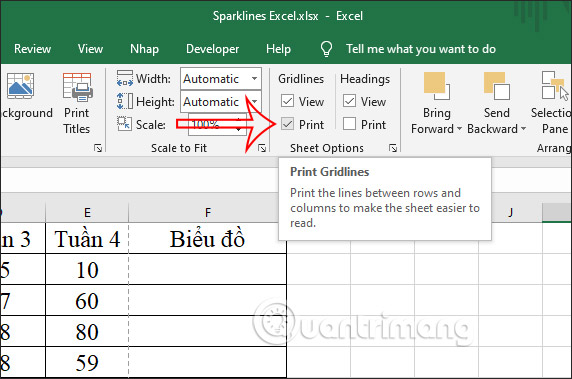
Task: Click the Bring Forward icon
Action: pos(437,86)
